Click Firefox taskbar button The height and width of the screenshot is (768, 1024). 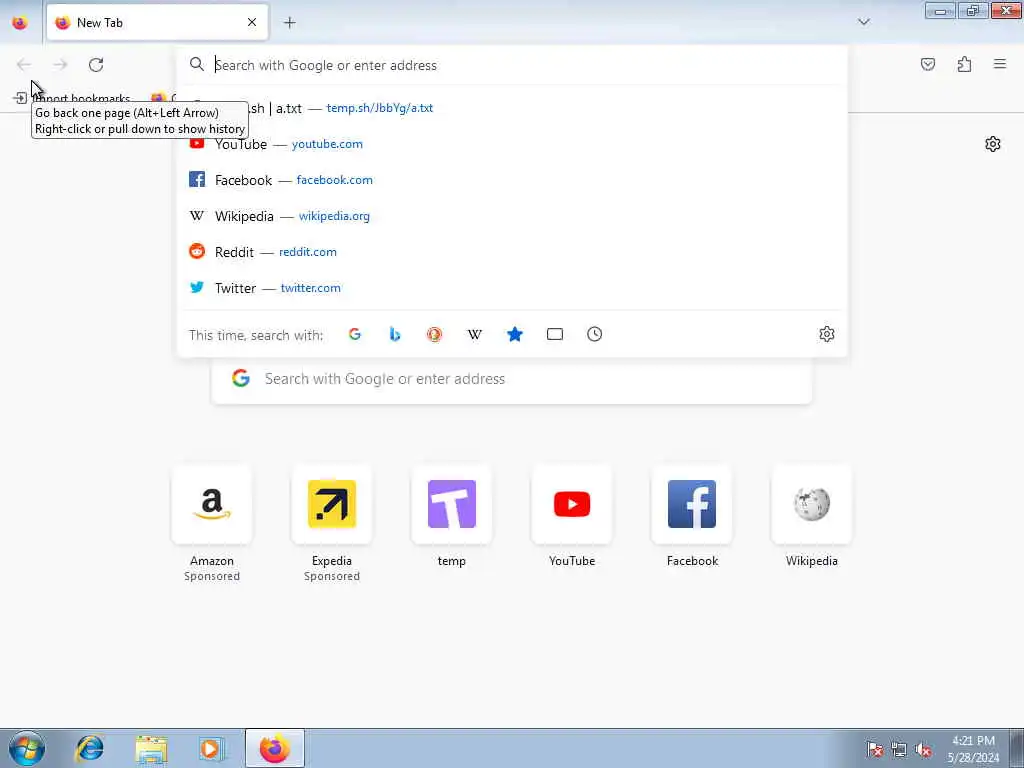(x=274, y=748)
